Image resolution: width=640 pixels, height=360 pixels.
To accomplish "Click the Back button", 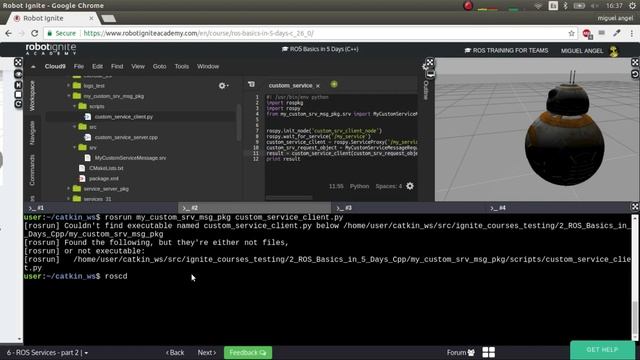I will 175,353.
